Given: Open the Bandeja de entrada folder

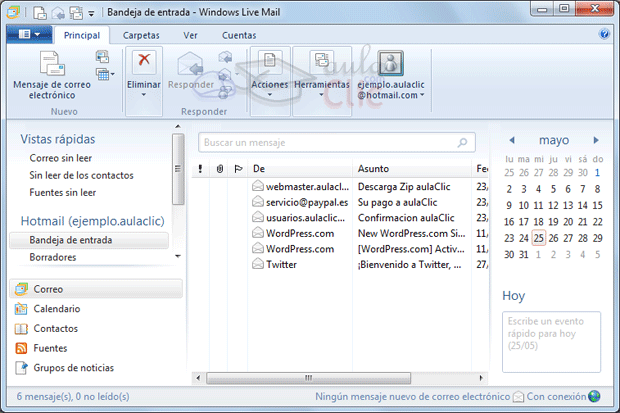Looking at the screenshot, I should 89,240.
